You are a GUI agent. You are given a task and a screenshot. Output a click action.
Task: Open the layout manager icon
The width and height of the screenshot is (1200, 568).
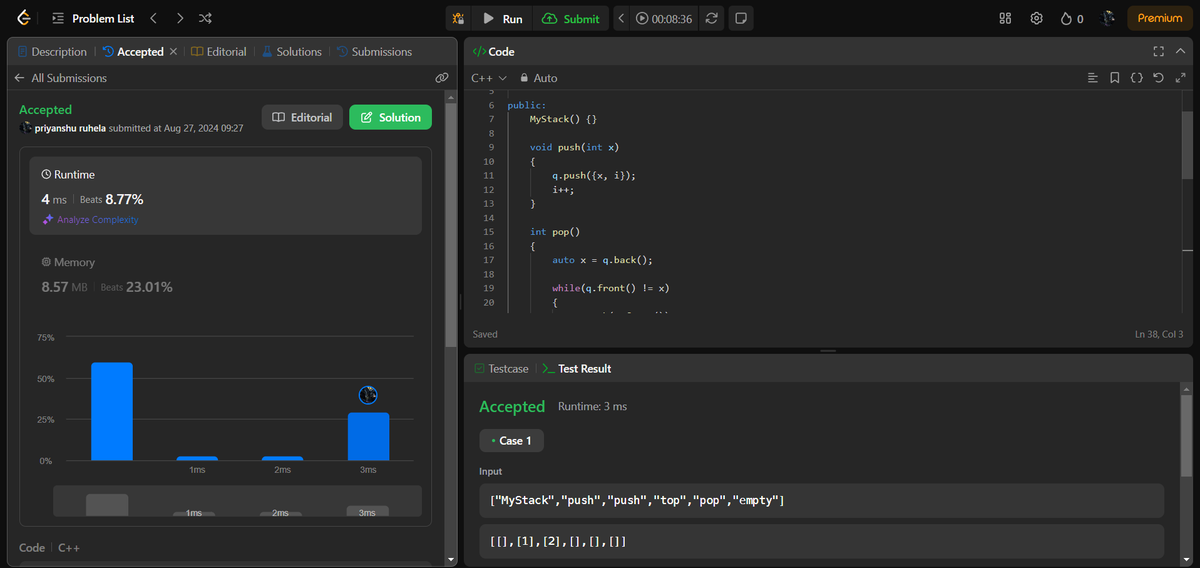[1006, 18]
